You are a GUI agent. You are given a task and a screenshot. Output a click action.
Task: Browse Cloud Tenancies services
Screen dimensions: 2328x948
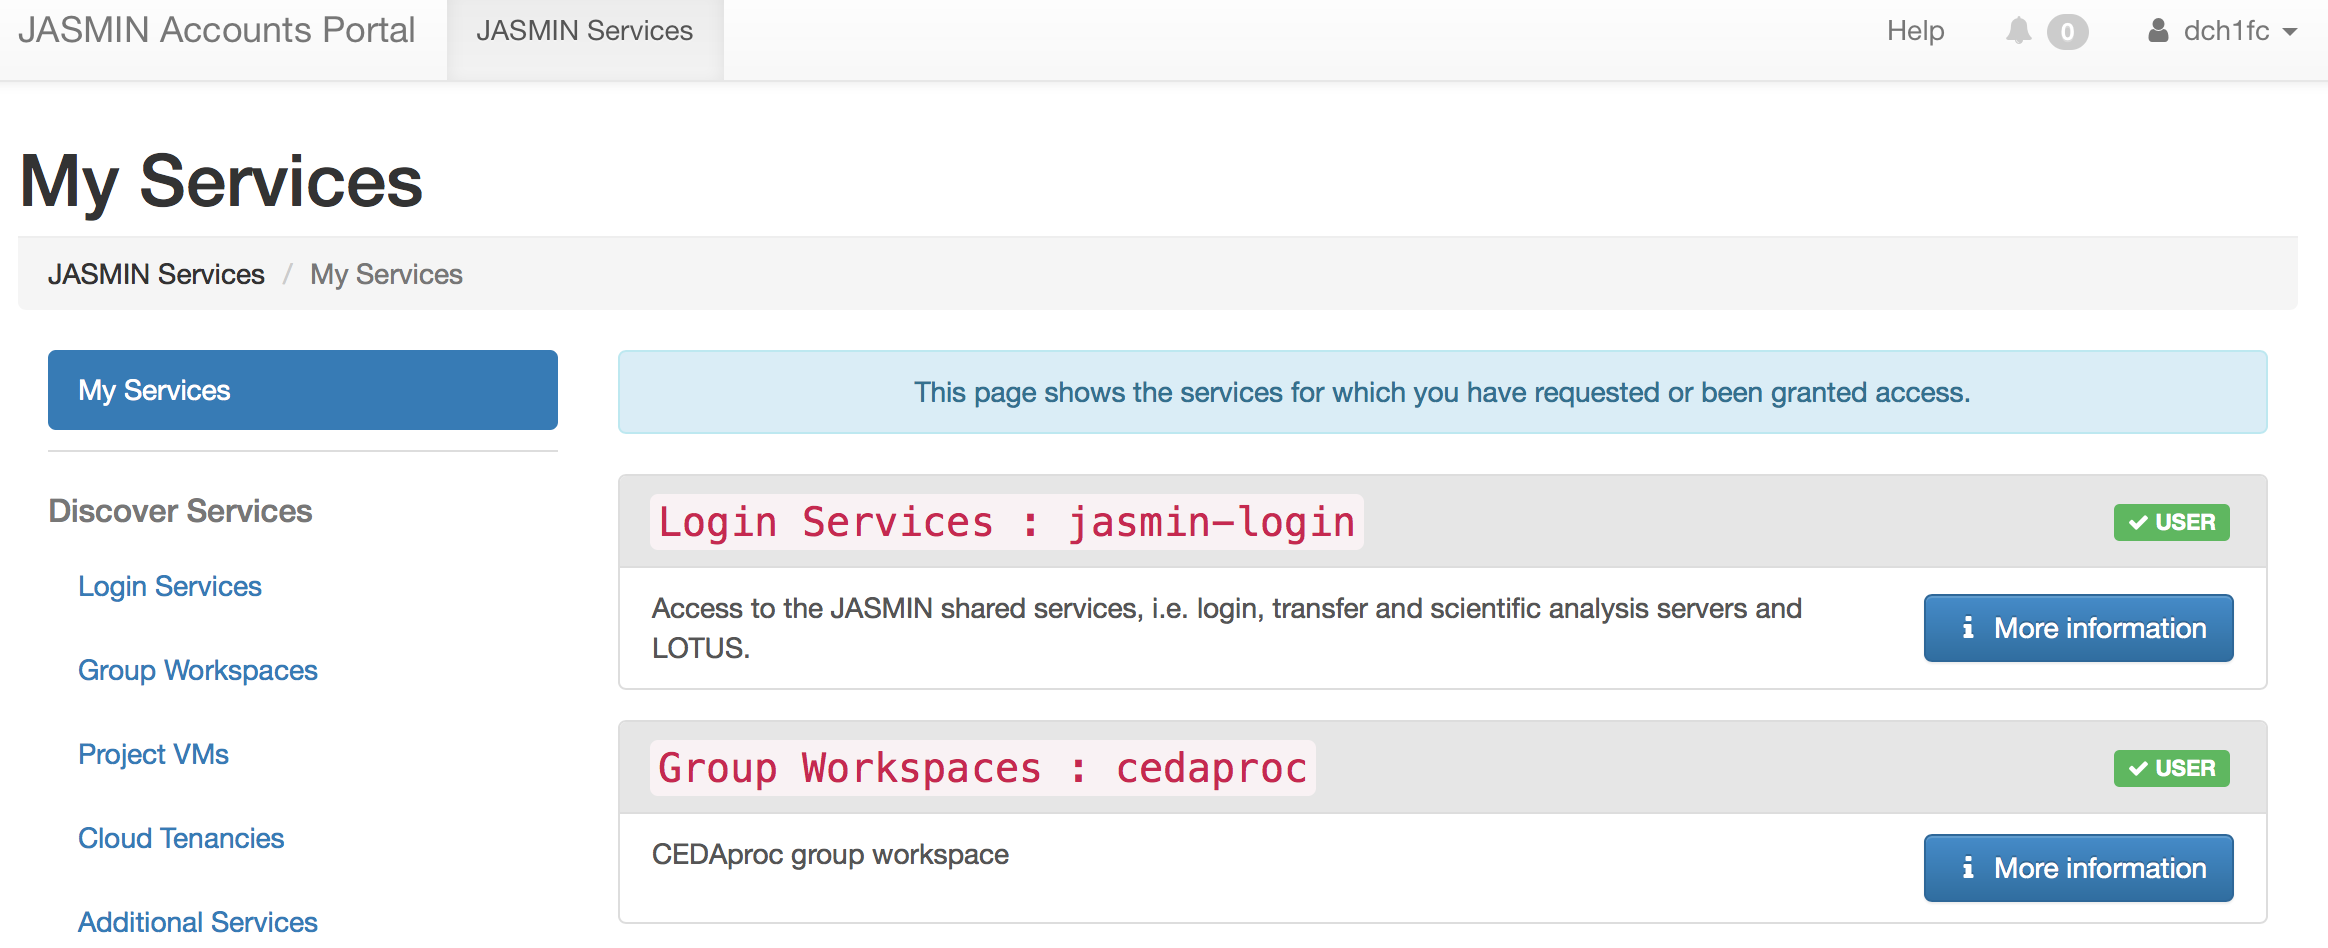pos(181,838)
